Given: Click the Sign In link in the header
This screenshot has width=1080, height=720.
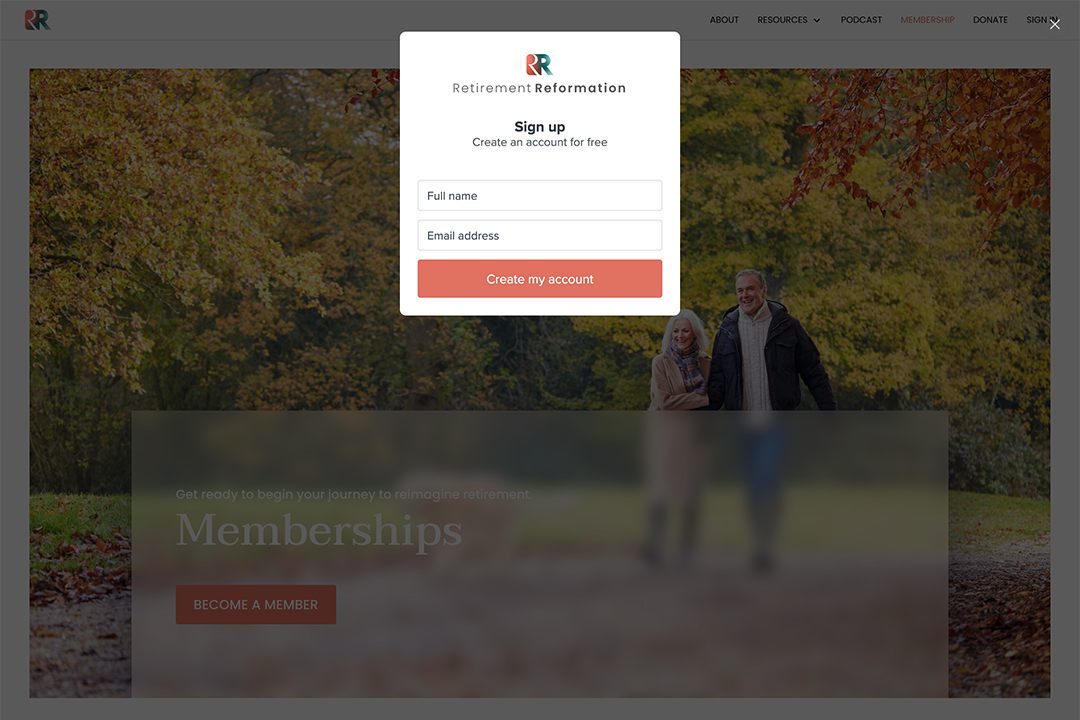Looking at the screenshot, I should 1040,20.
